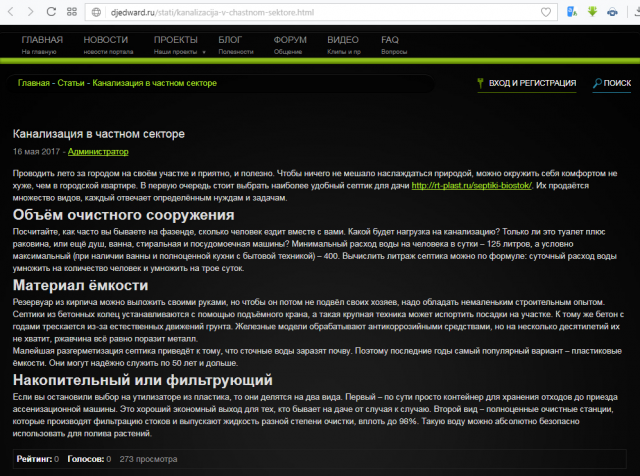Click the date 16 мая 2017
This screenshot has height=476, width=640.
pos(36,151)
